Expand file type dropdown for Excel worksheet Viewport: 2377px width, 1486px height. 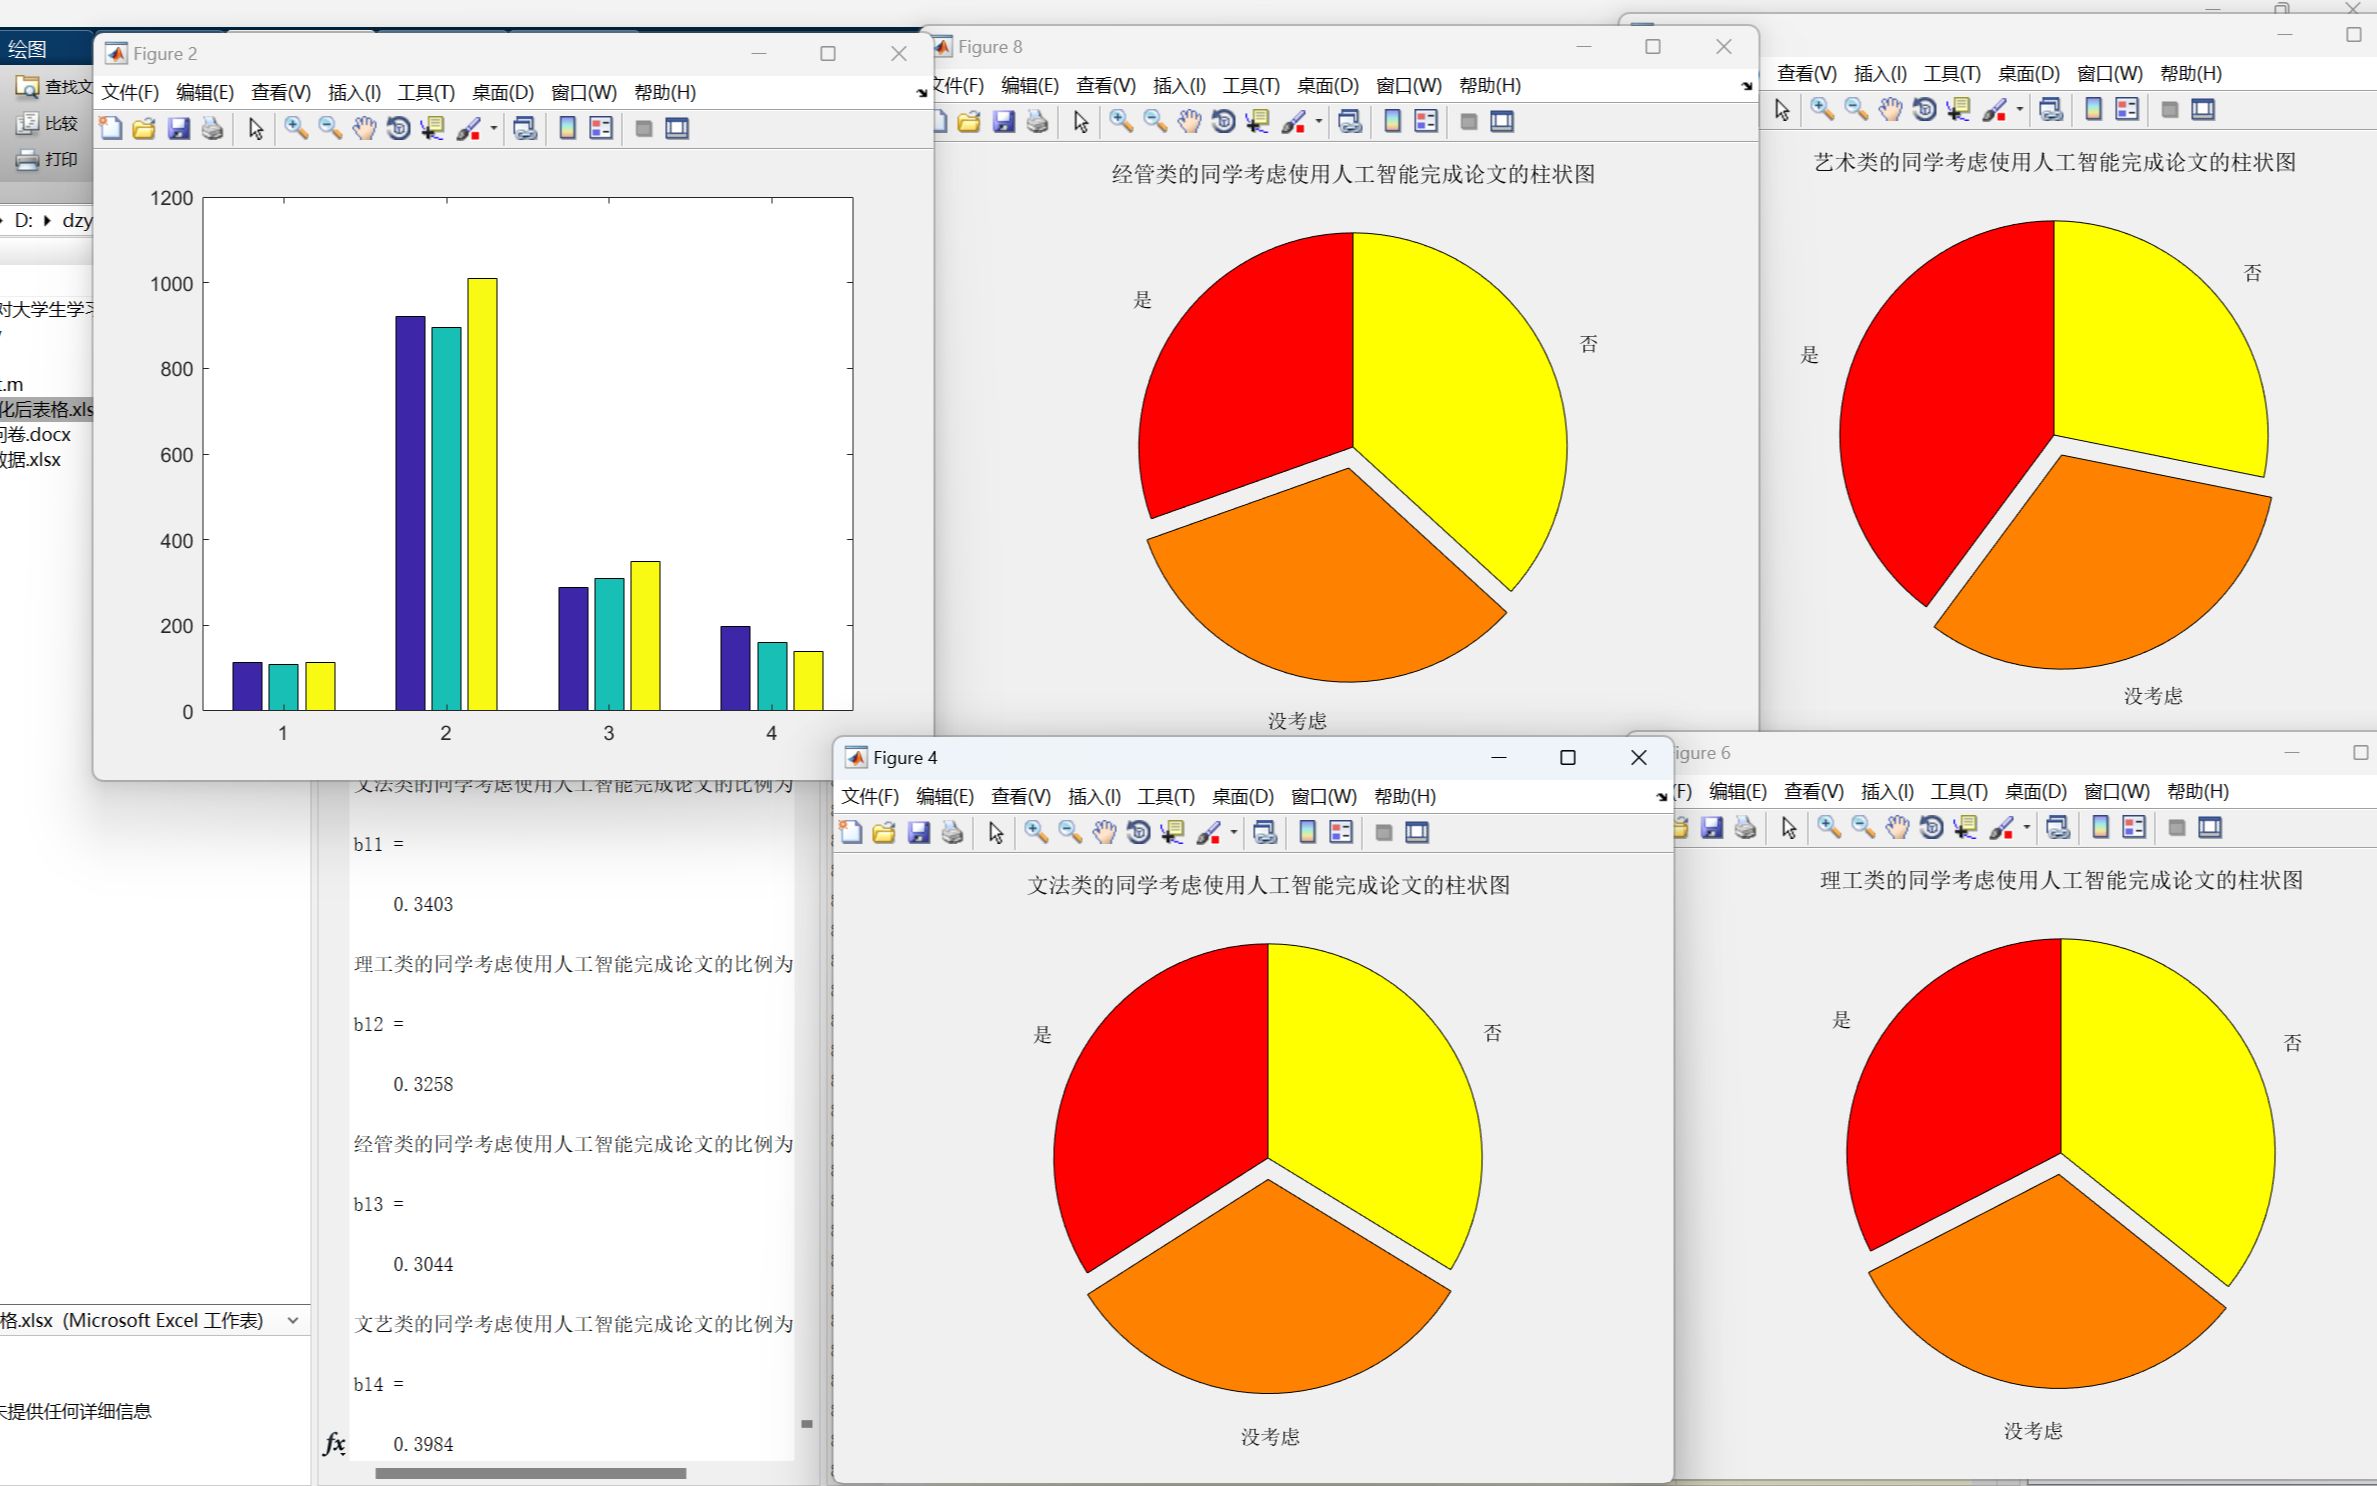[x=293, y=1320]
